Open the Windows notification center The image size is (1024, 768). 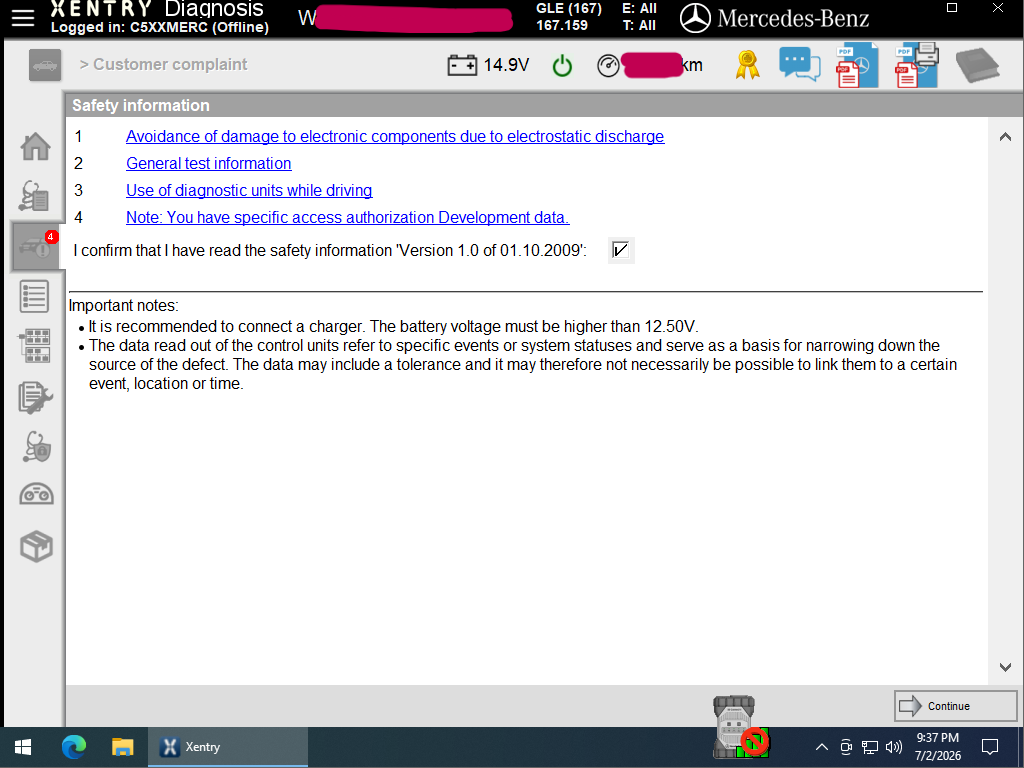990,747
